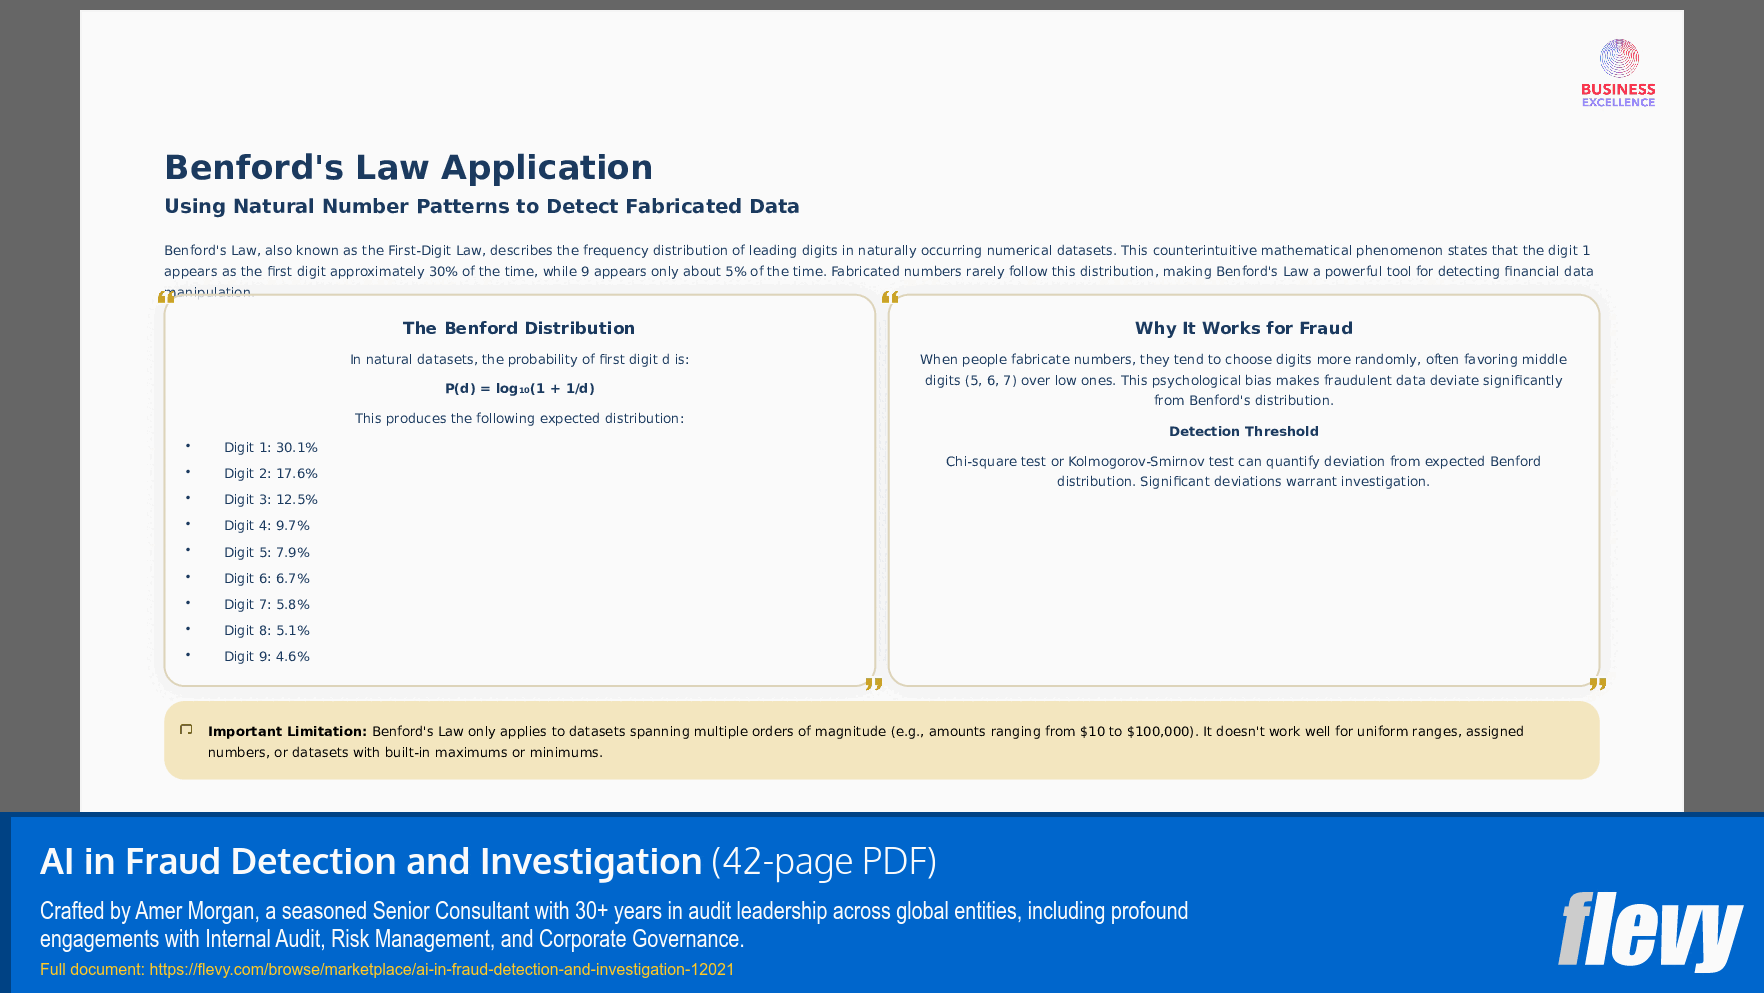Click "The Benford Distribution" heading
This screenshot has width=1764, height=993.
519,328
